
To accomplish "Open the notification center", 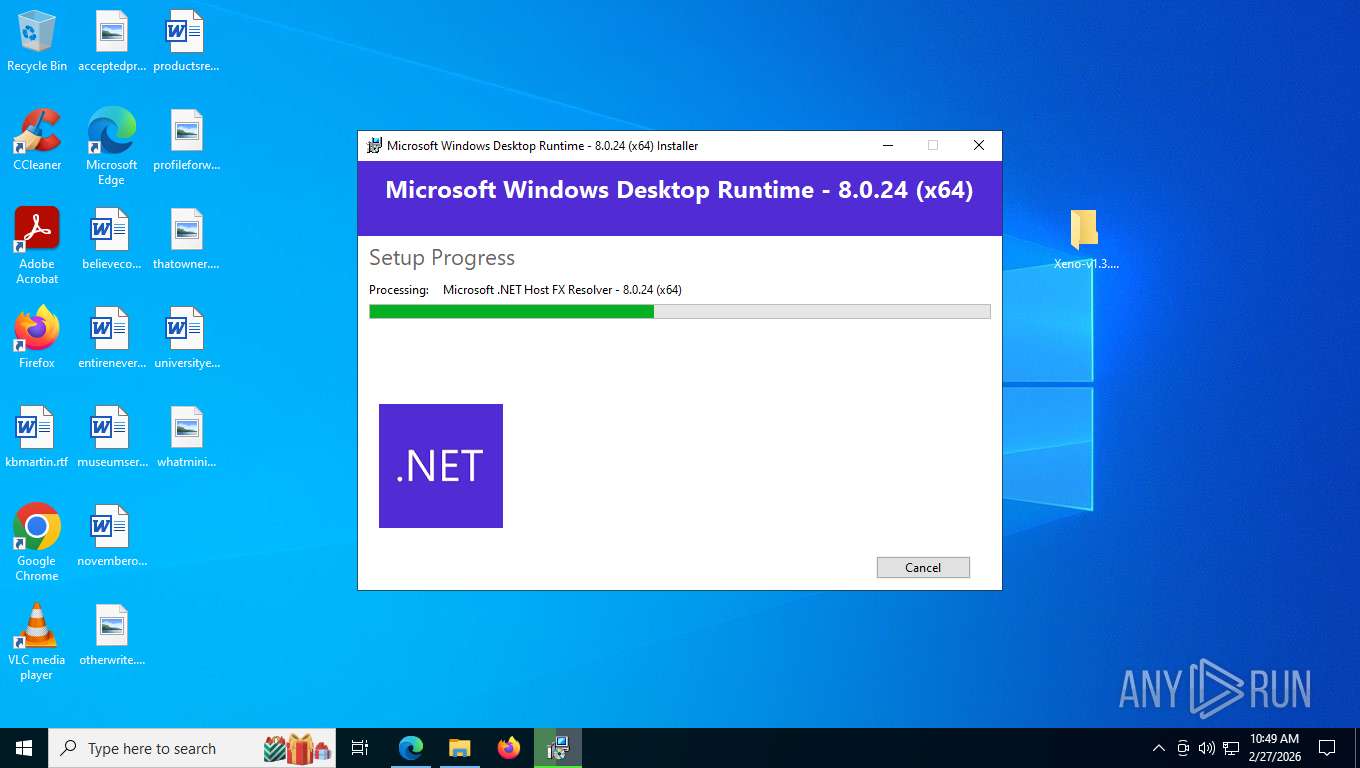I will point(1327,748).
